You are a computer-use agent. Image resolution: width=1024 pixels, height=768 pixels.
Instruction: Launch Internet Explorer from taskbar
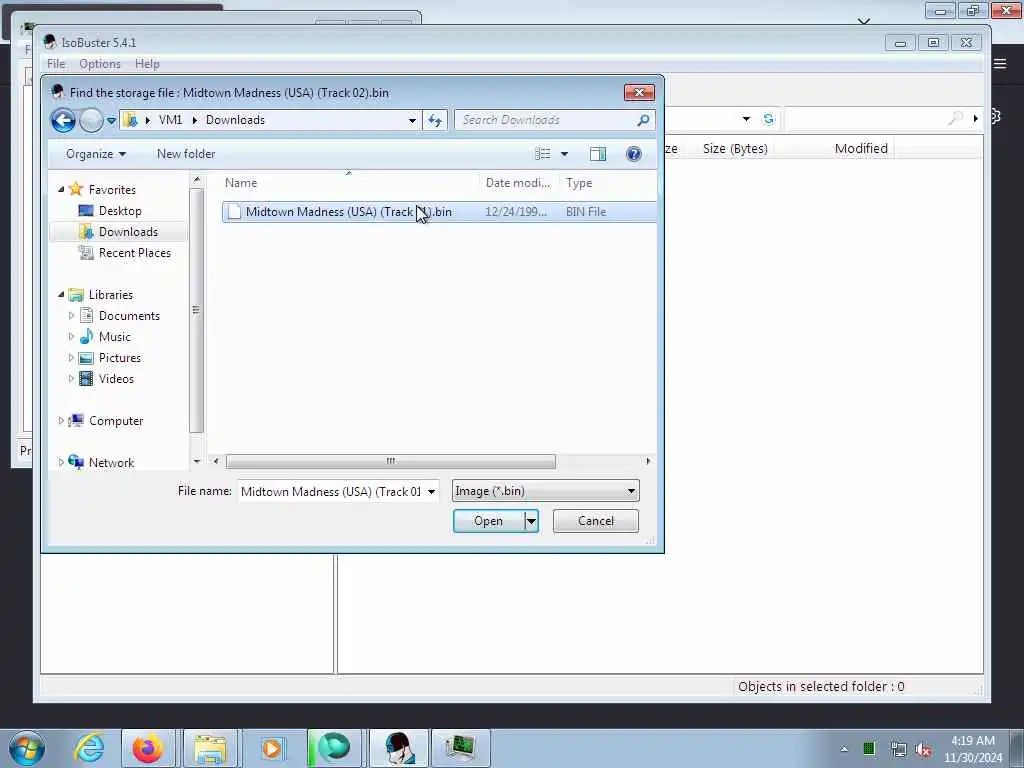[89, 748]
